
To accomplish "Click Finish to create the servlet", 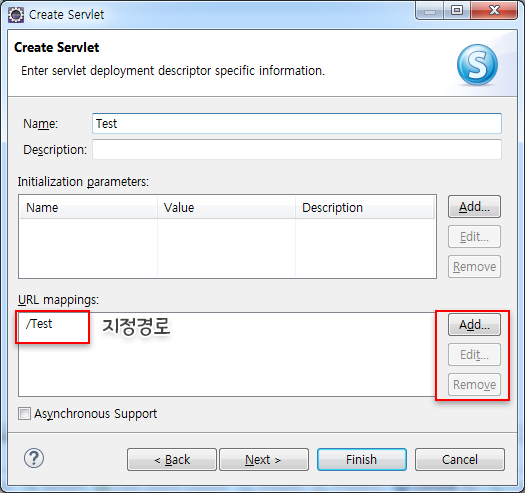I will coord(362,460).
